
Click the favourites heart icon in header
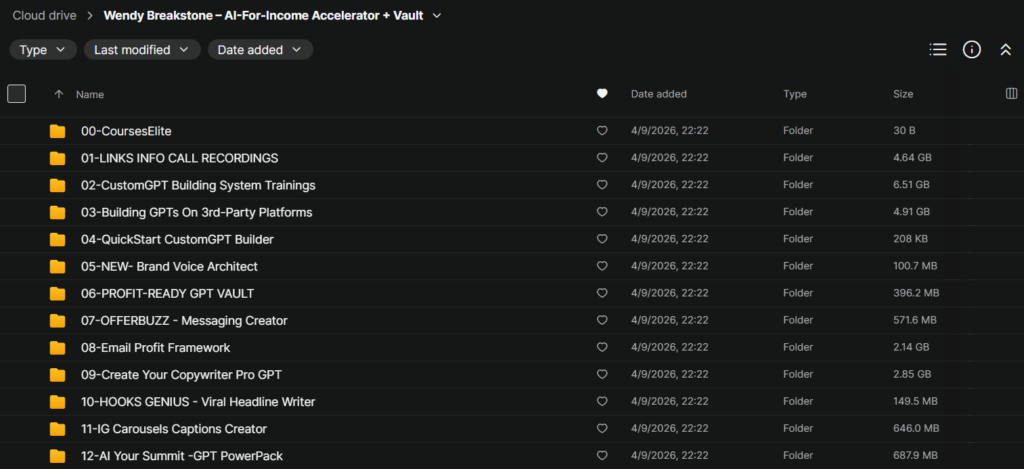602,94
